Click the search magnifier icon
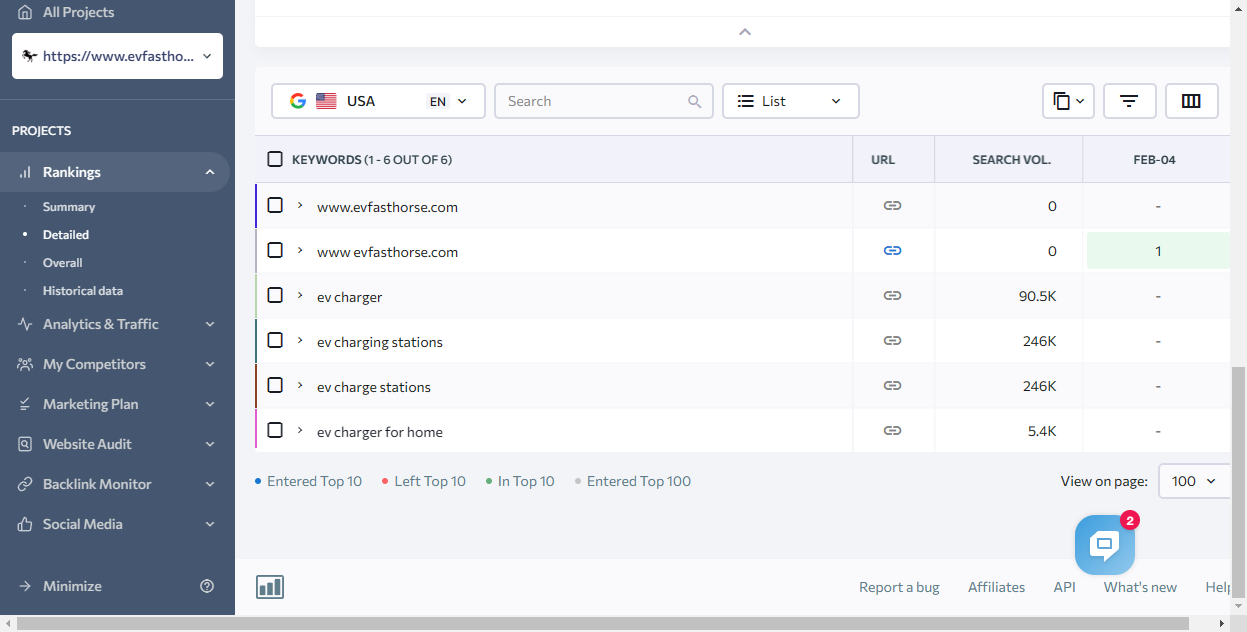This screenshot has height=632, width=1247. (x=695, y=101)
